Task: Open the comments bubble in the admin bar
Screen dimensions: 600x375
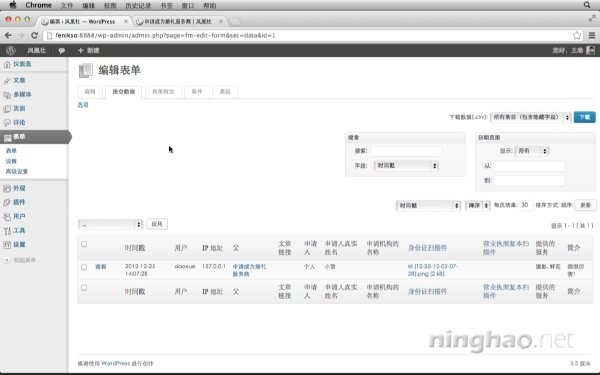Action: (x=61, y=51)
